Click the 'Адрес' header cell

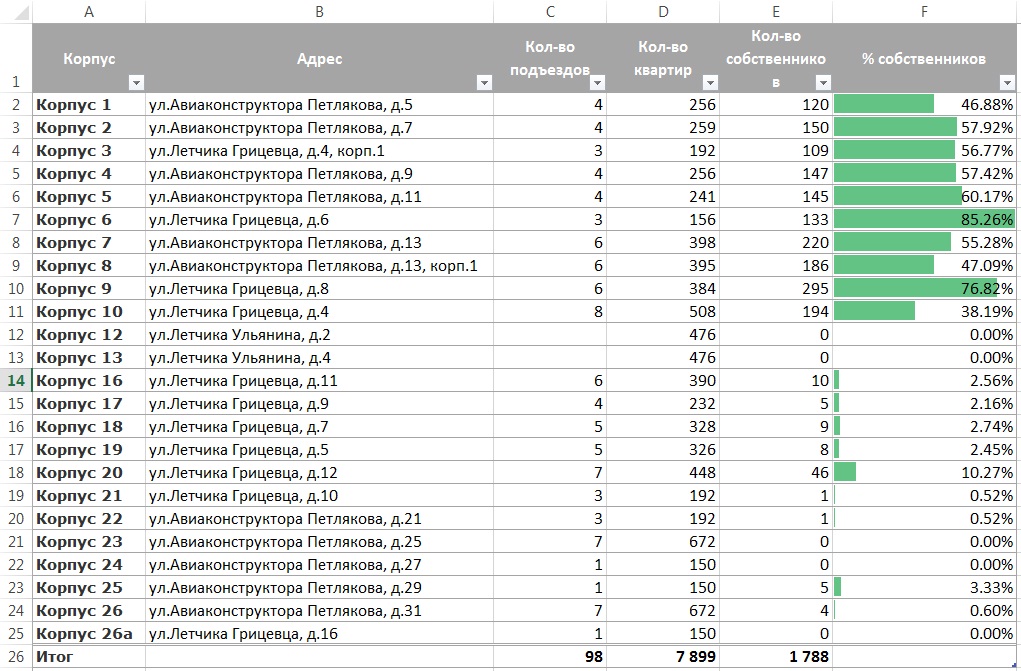tap(319, 58)
